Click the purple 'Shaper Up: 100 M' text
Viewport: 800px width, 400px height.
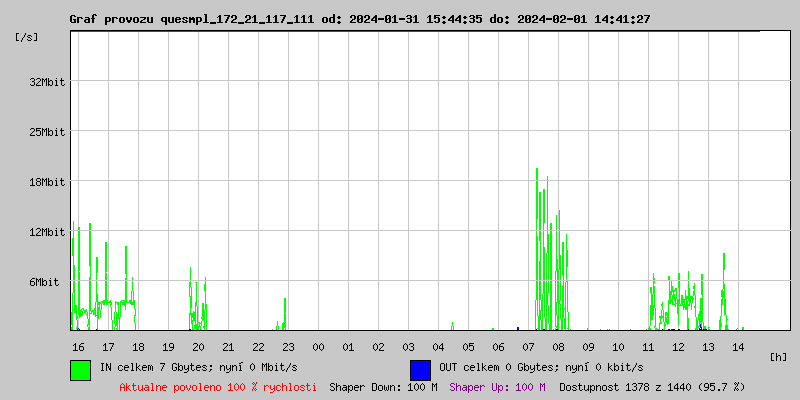click(497, 386)
